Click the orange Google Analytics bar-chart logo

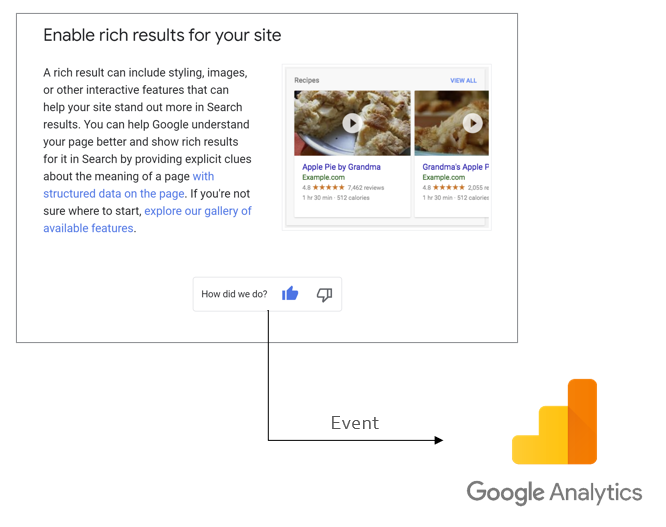[555, 422]
